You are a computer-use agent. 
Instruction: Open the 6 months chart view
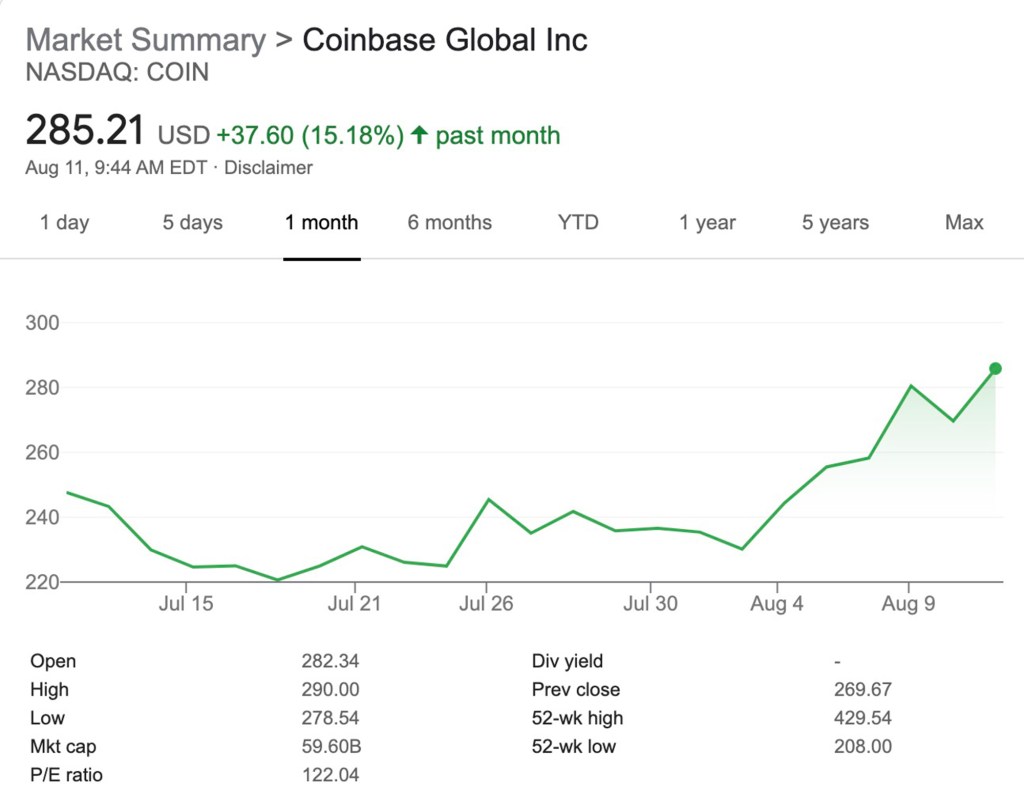click(449, 223)
